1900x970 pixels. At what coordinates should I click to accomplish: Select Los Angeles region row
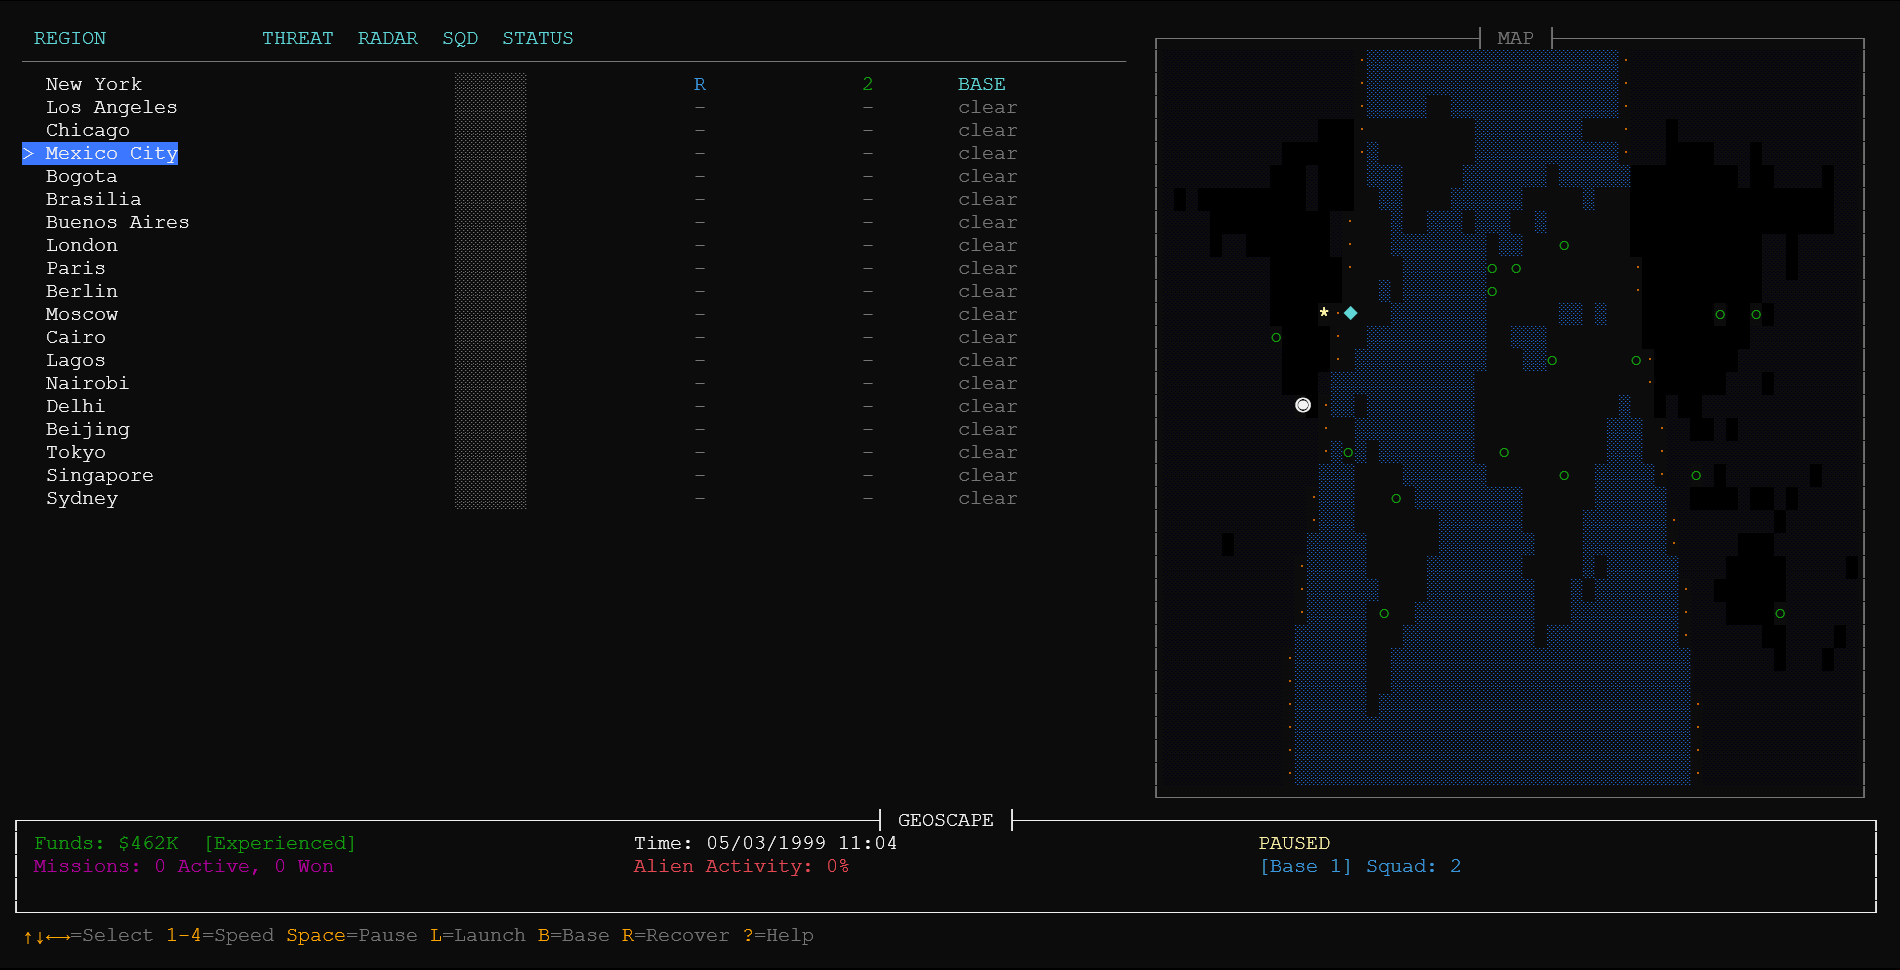(x=111, y=107)
